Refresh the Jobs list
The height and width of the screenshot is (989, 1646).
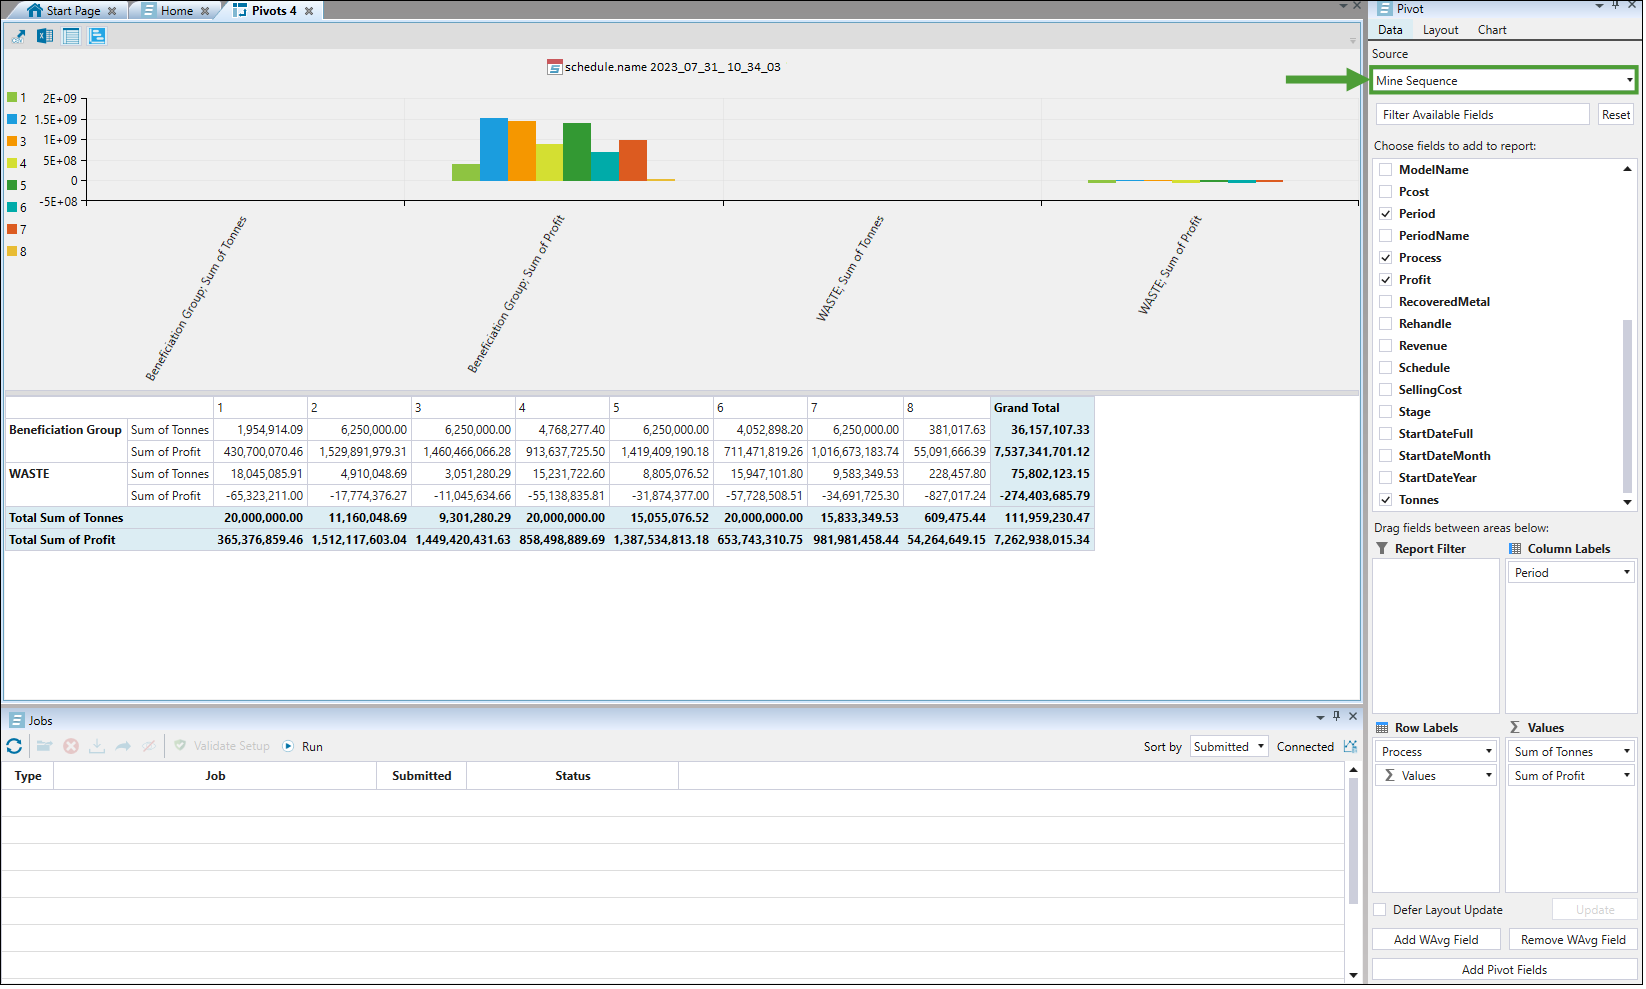tap(14, 748)
